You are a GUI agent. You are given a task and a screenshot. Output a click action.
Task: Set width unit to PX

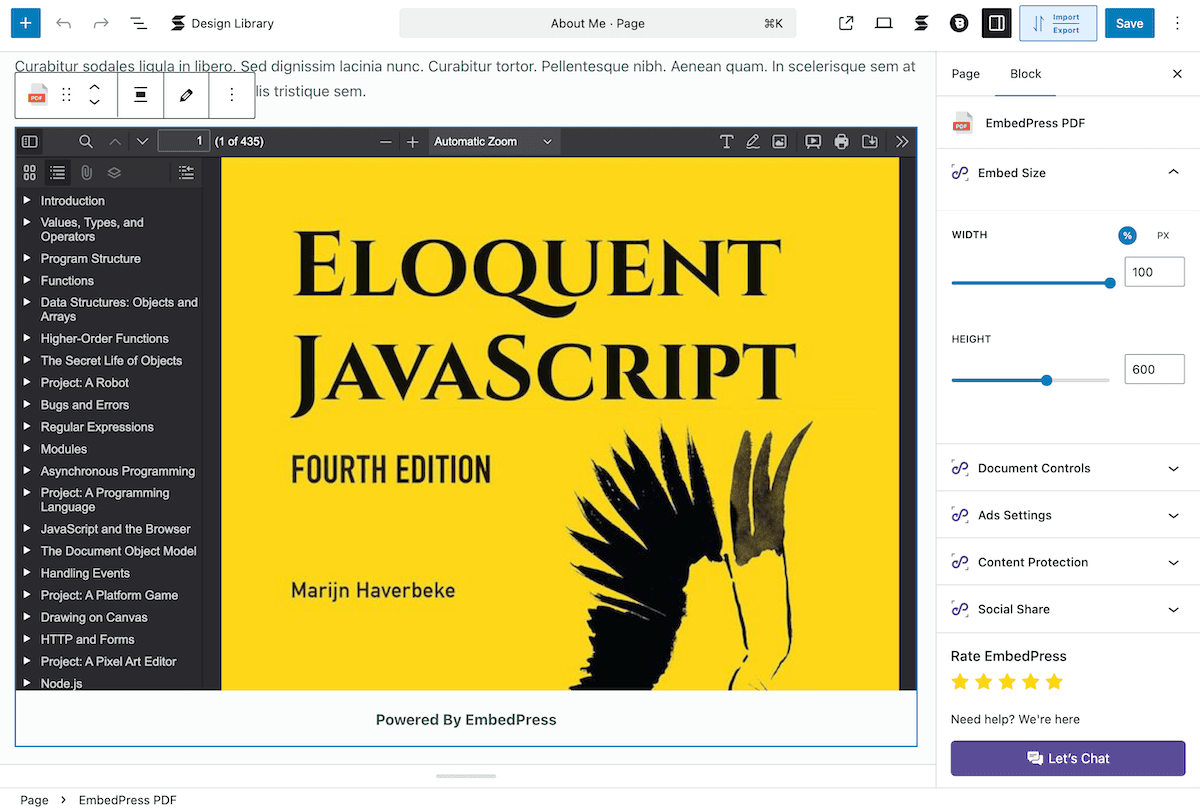(x=1163, y=235)
